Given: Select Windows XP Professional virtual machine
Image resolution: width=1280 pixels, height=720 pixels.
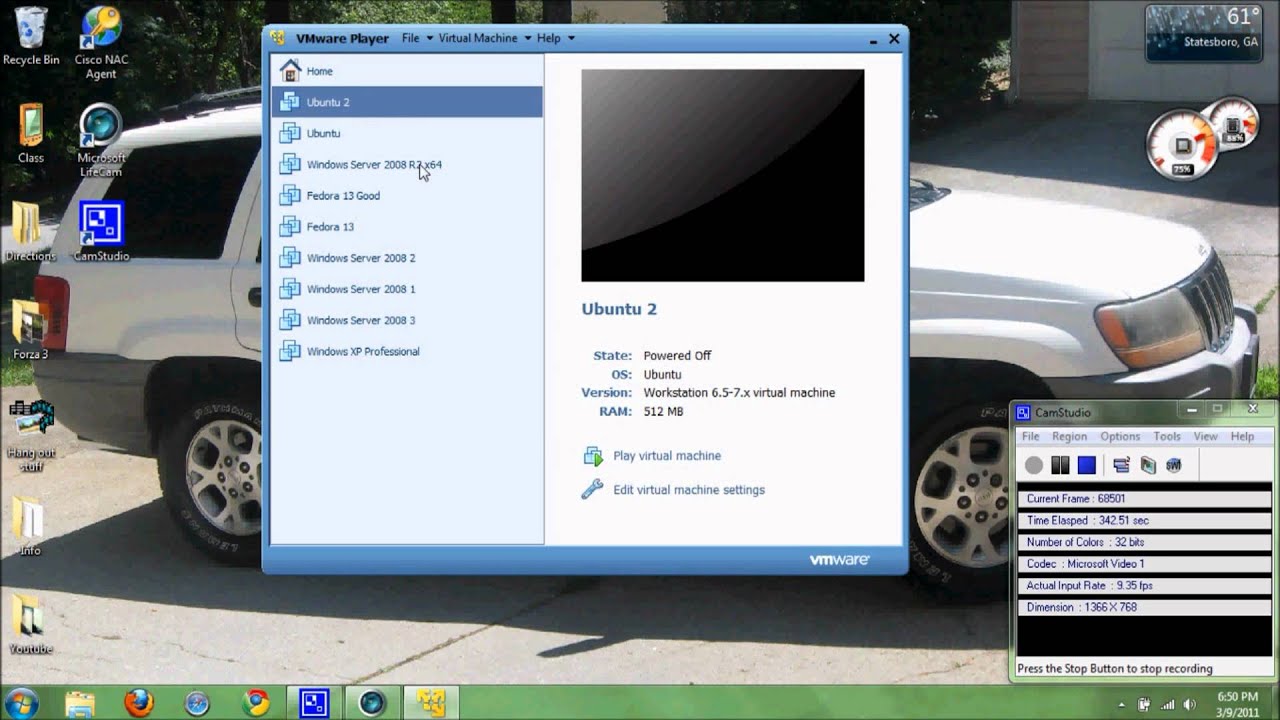Looking at the screenshot, I should click(407, 351).
